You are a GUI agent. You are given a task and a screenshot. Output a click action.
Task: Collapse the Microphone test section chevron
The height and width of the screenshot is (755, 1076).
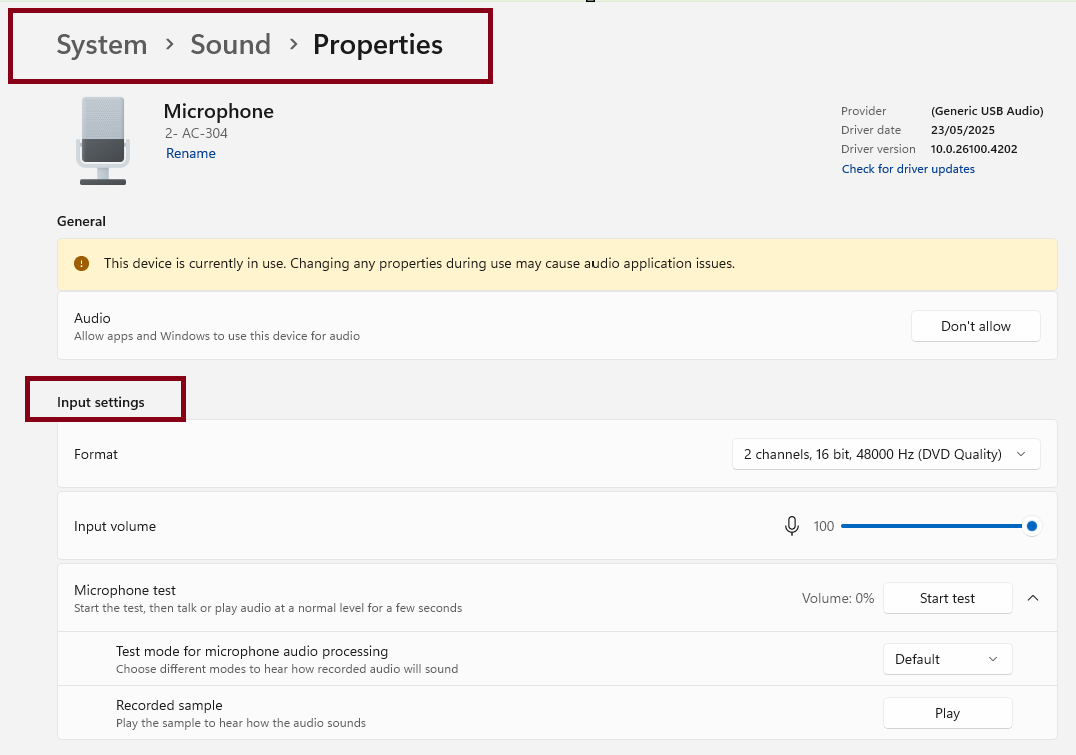[x=1033, y=599]
